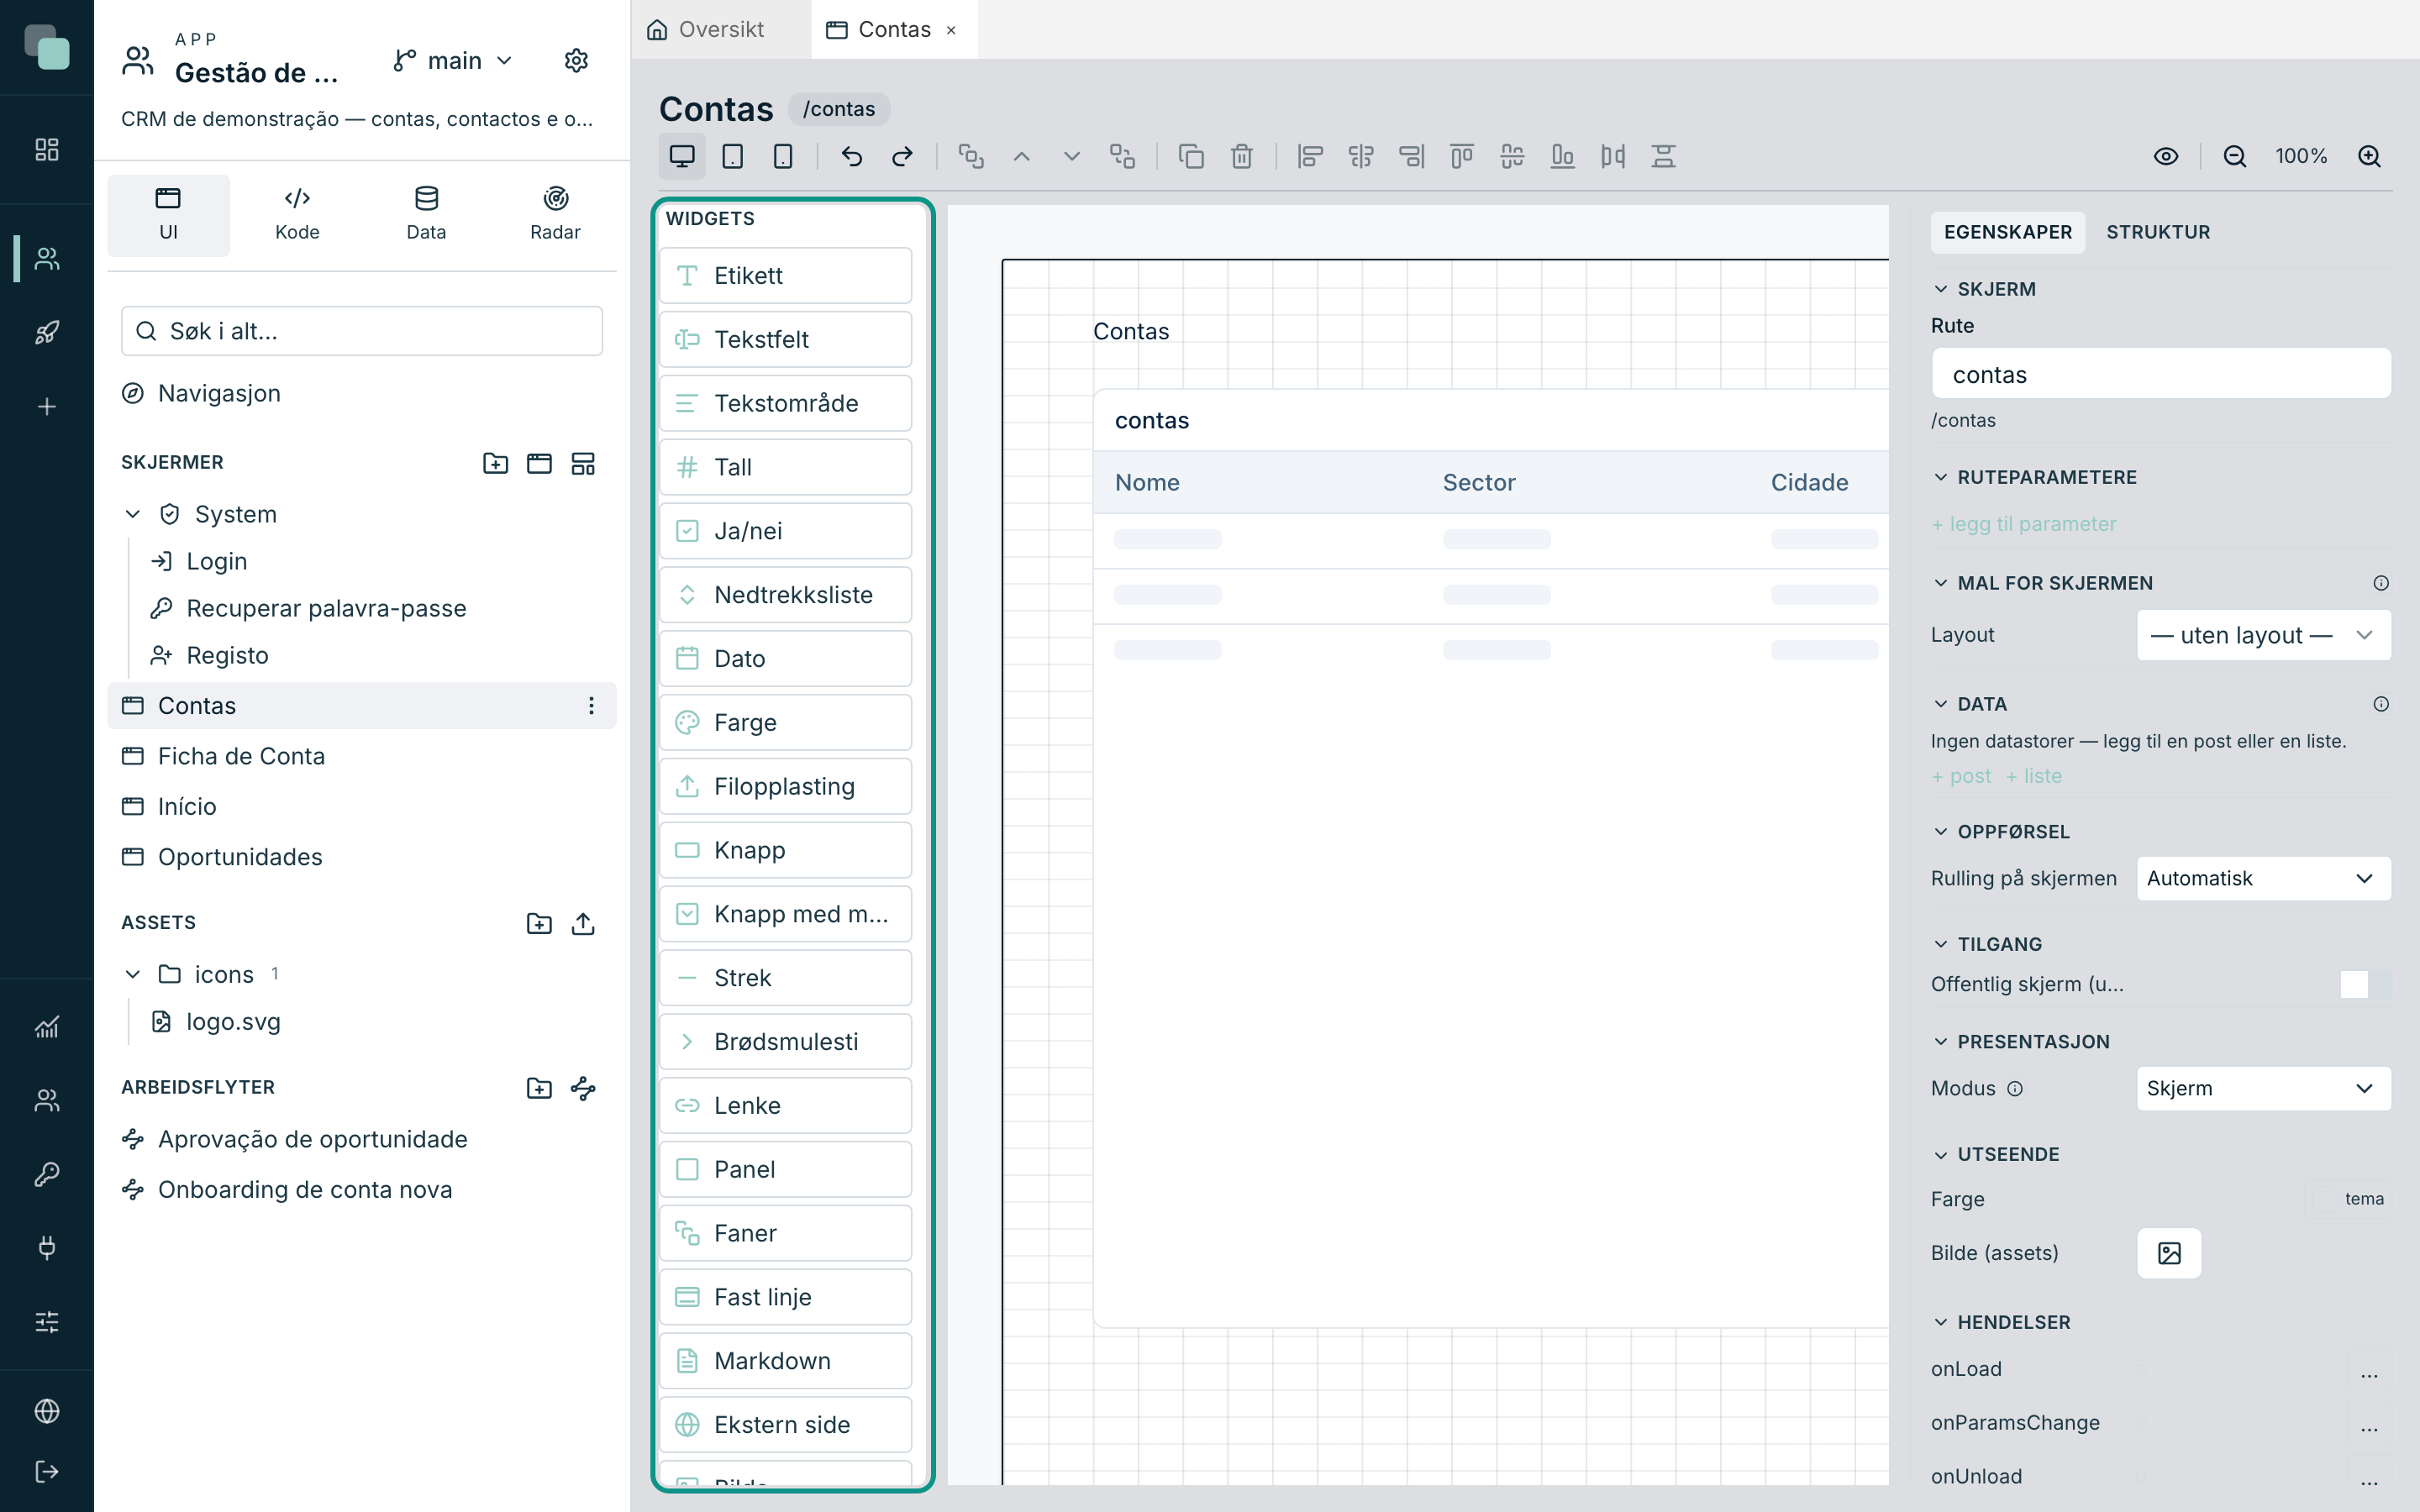Open Contas screen options menu

[591, 706]
